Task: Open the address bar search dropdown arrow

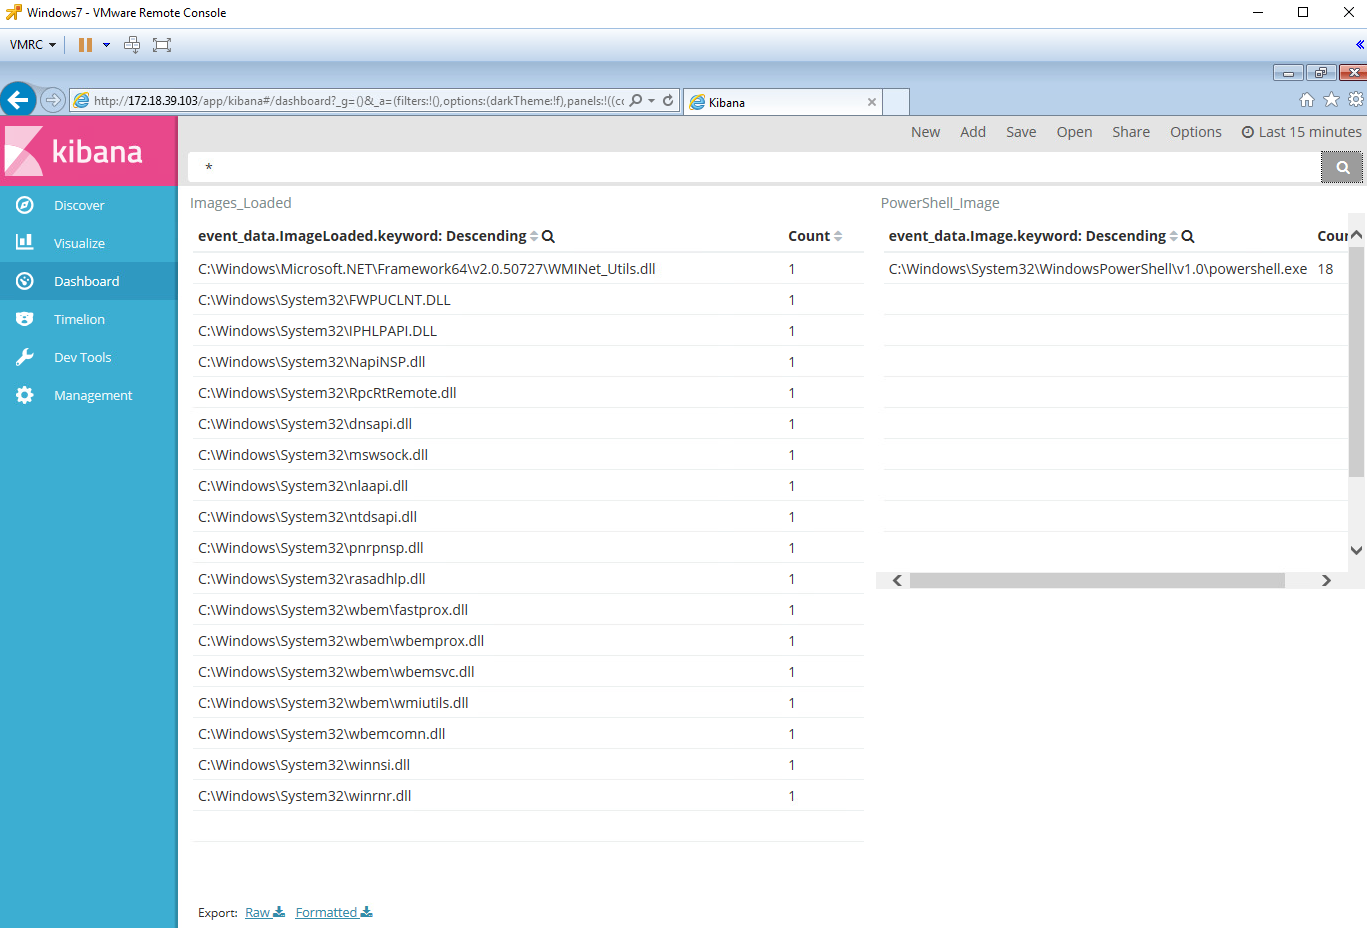Action: [652, 101]
